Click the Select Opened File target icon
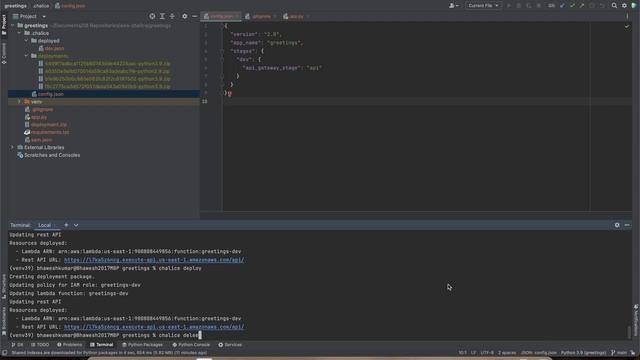This screenshot has height=360, width=640. pos(152,16)
